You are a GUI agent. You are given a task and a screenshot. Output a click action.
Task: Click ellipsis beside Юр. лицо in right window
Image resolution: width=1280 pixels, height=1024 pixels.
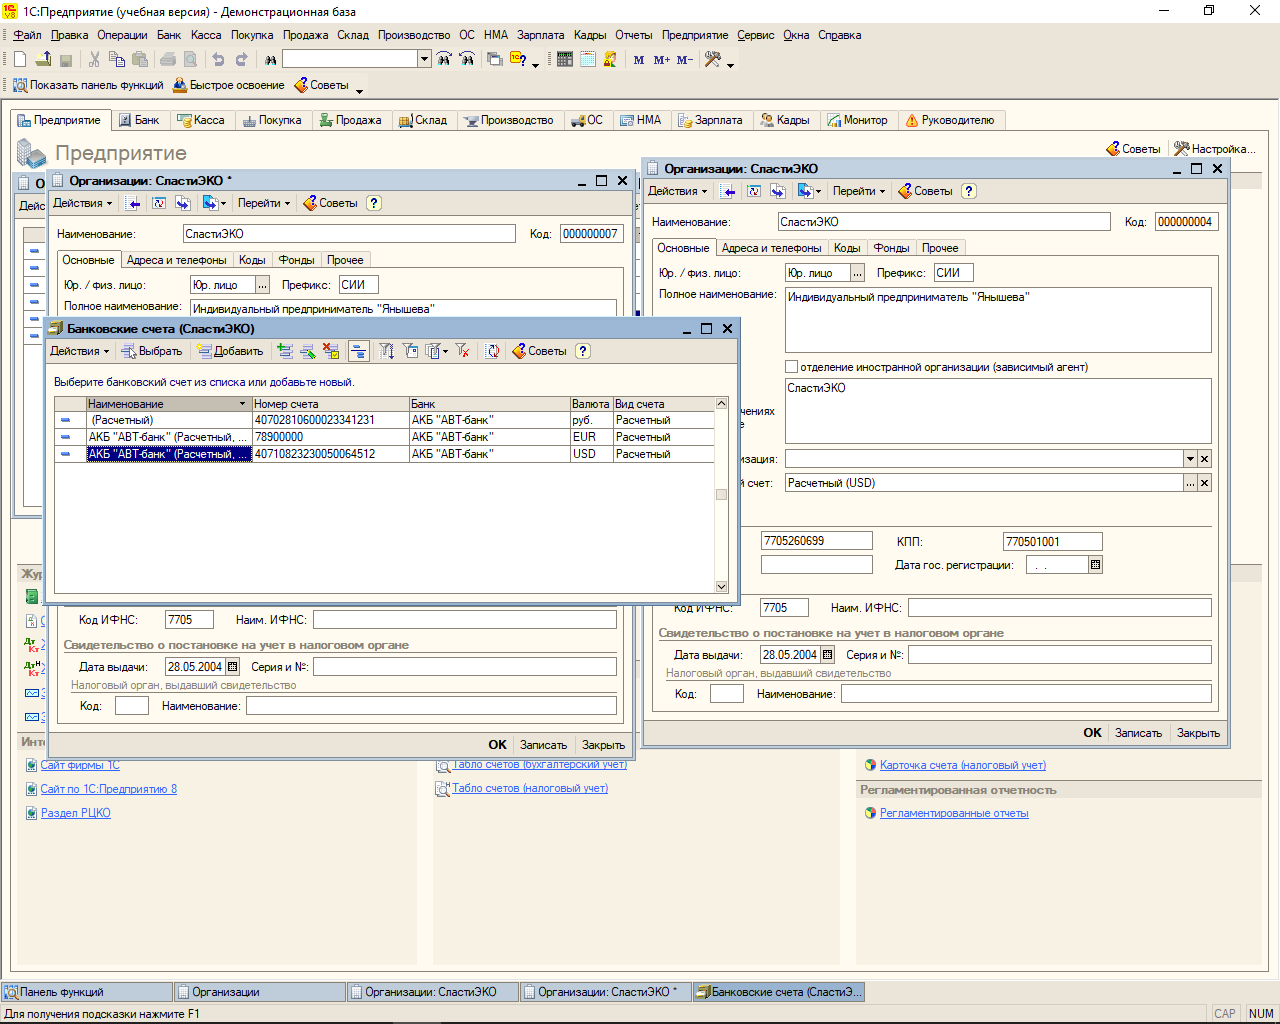(x=857, y=273)
